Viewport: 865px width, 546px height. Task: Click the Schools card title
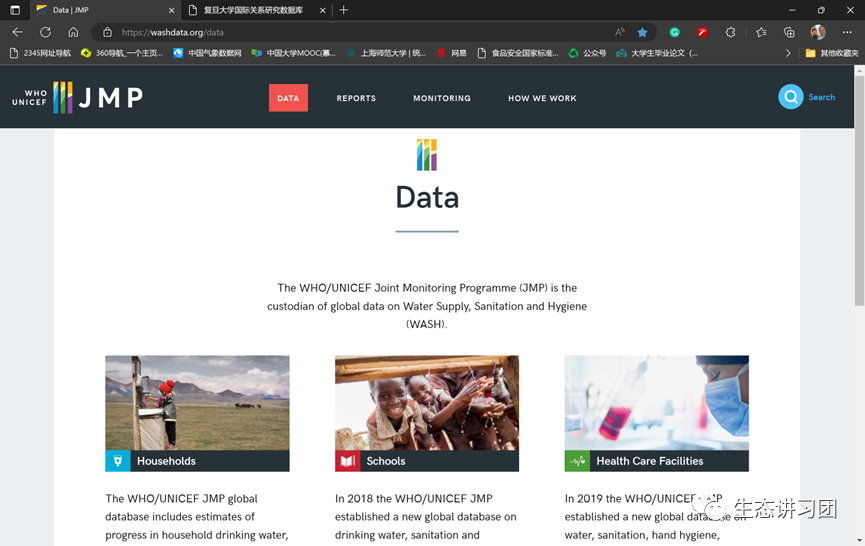386,461
